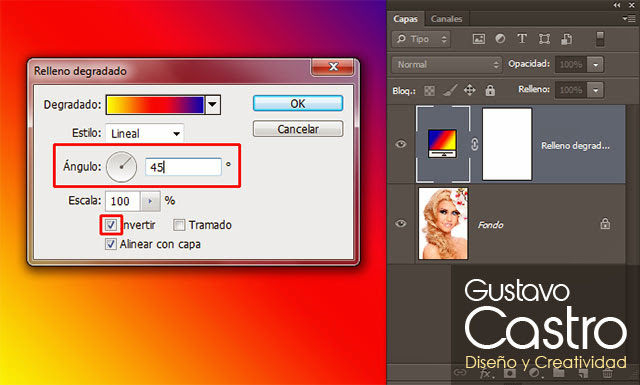
Task: Open the Normal blend mode dropdown
Action: click(447, 65)
